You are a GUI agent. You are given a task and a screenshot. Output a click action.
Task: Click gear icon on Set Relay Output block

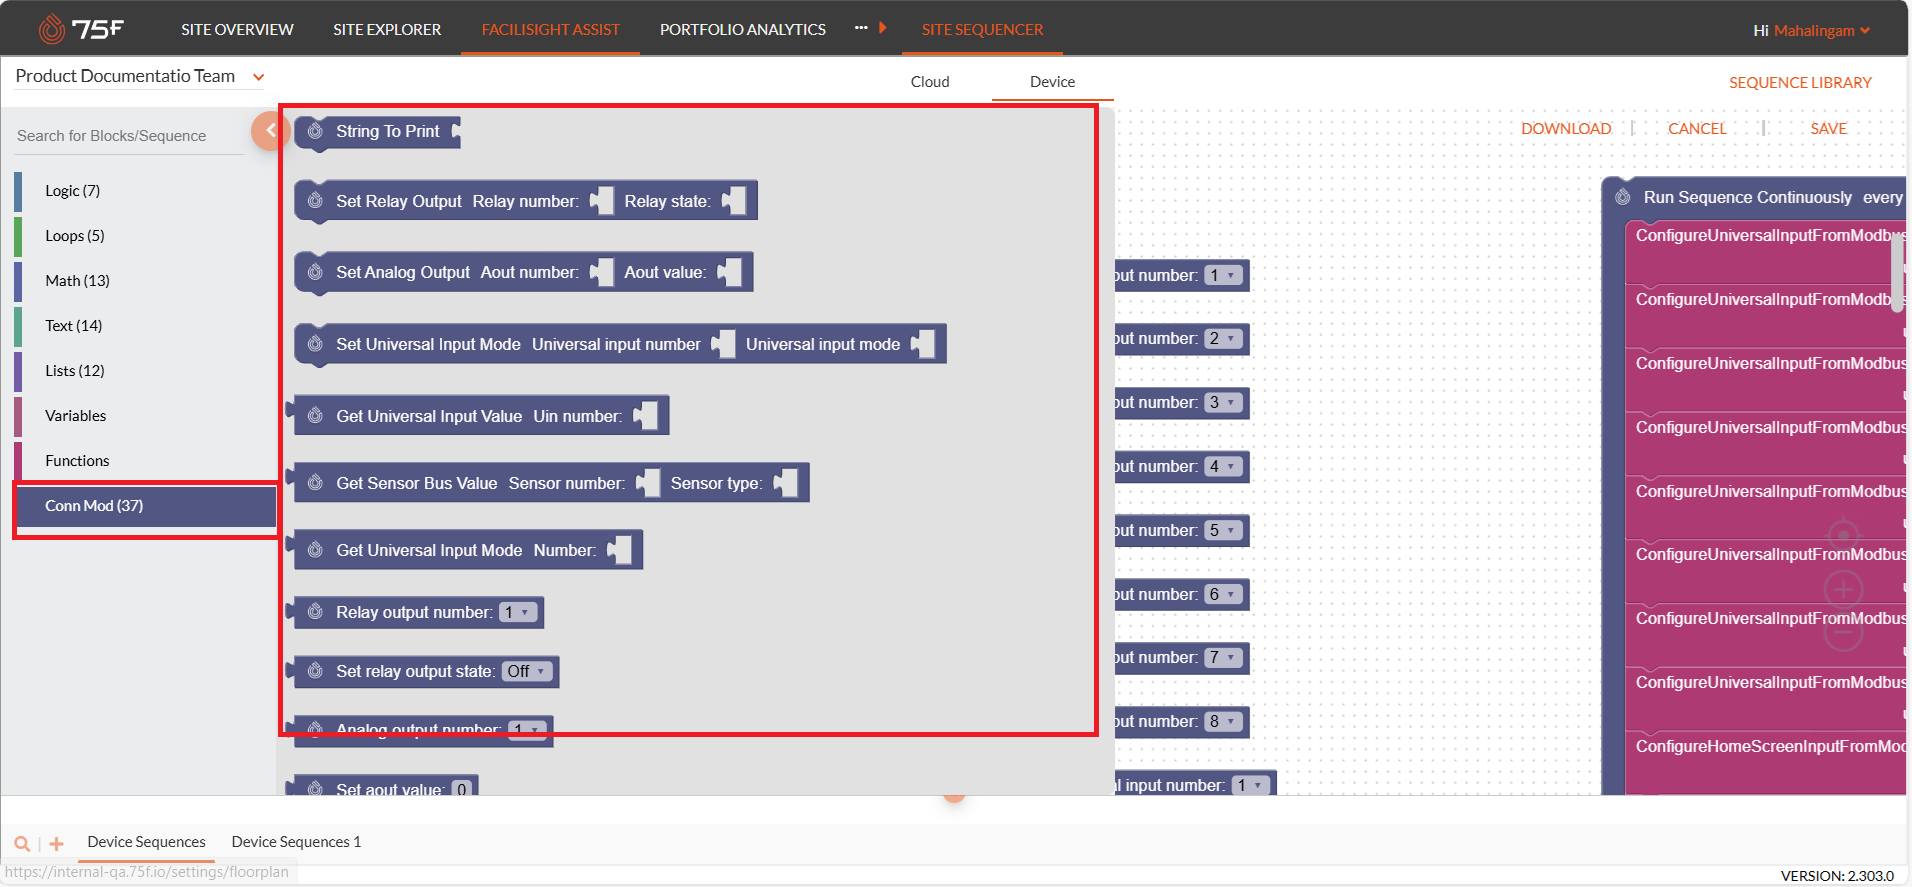pyautogui.click(x=315, y=201)
